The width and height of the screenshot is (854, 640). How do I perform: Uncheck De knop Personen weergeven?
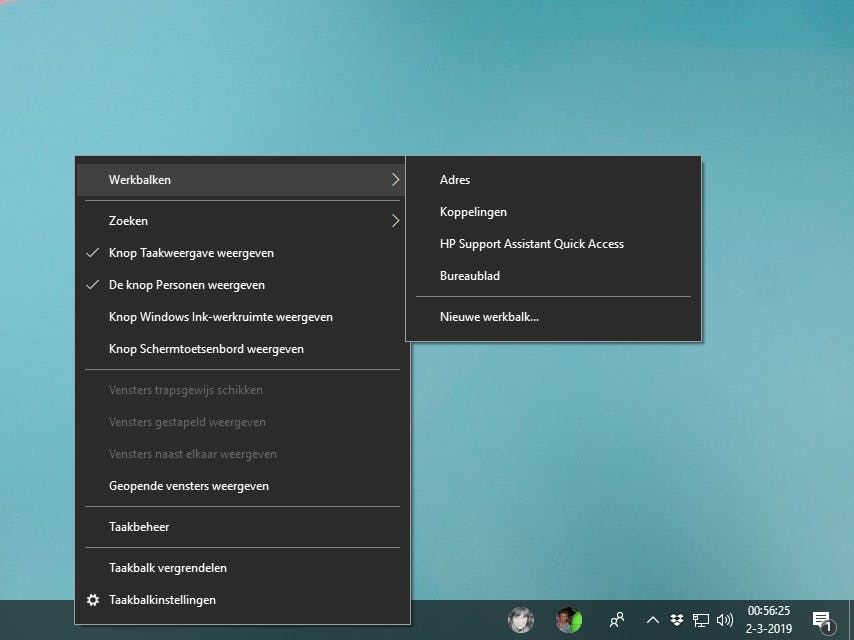click(187, 285)
